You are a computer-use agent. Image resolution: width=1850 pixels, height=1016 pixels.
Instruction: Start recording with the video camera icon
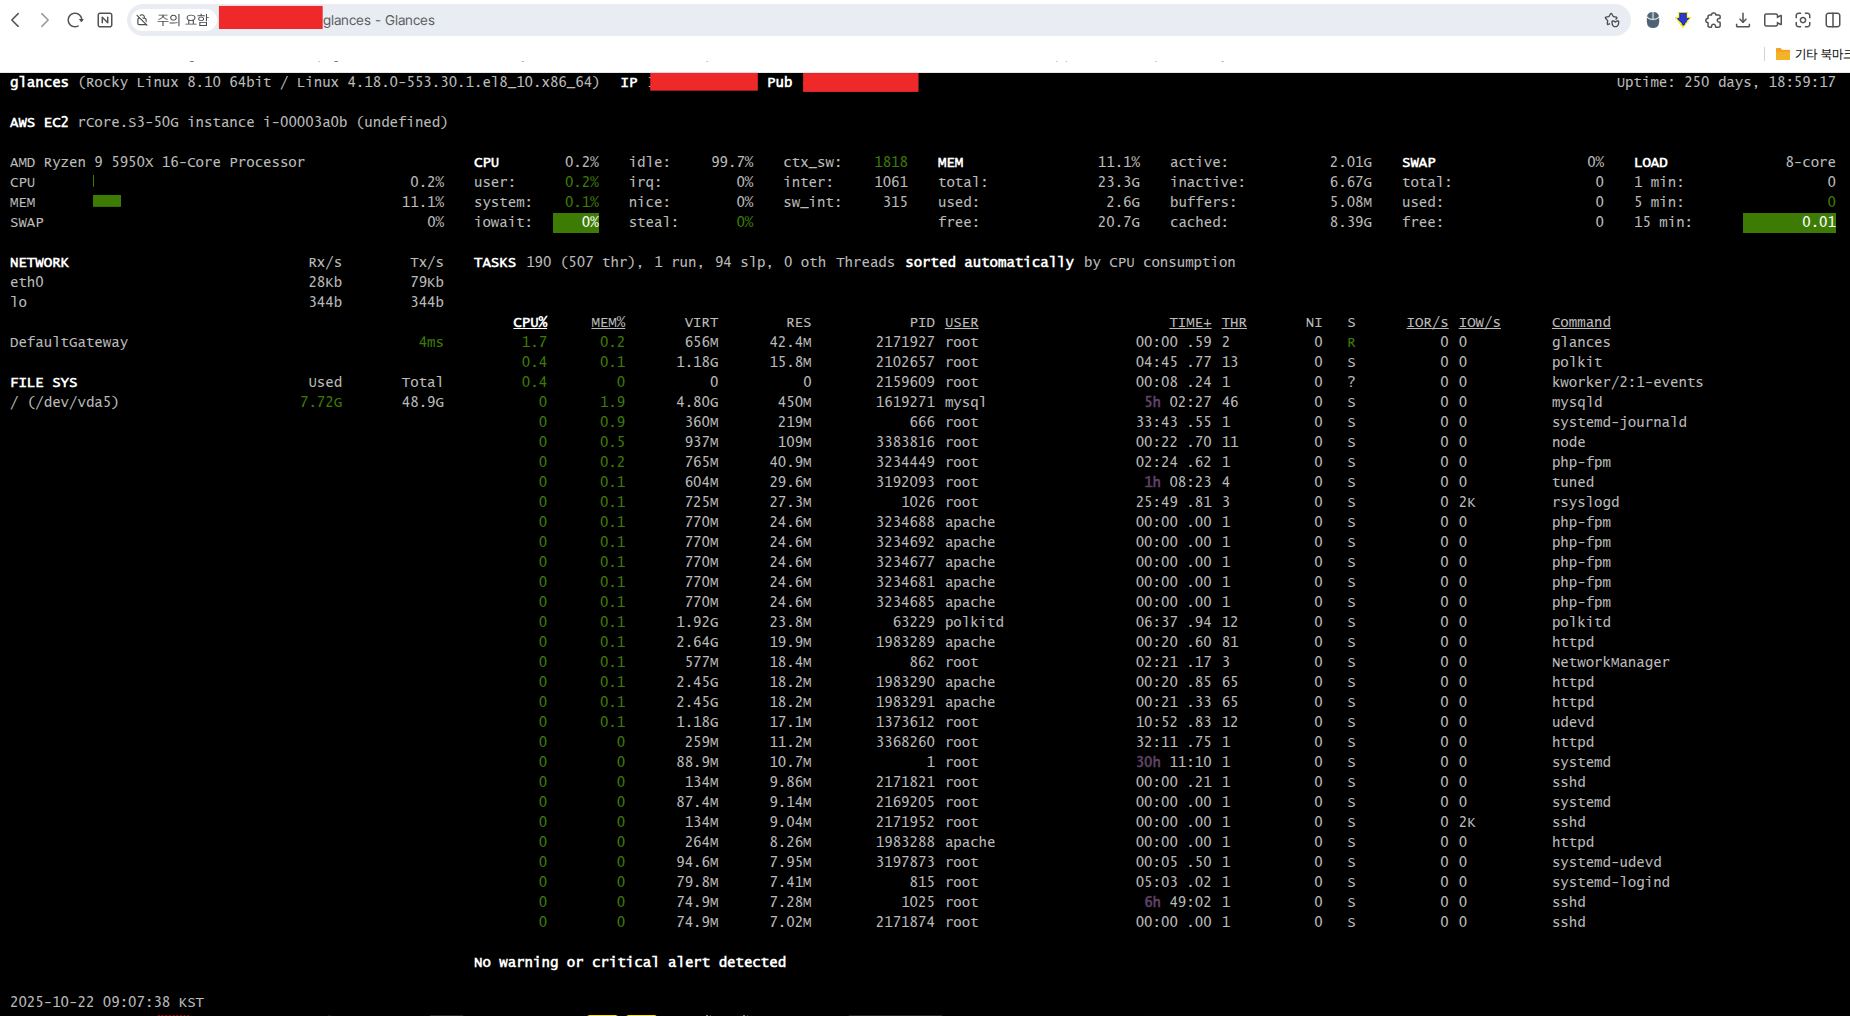1773,20
